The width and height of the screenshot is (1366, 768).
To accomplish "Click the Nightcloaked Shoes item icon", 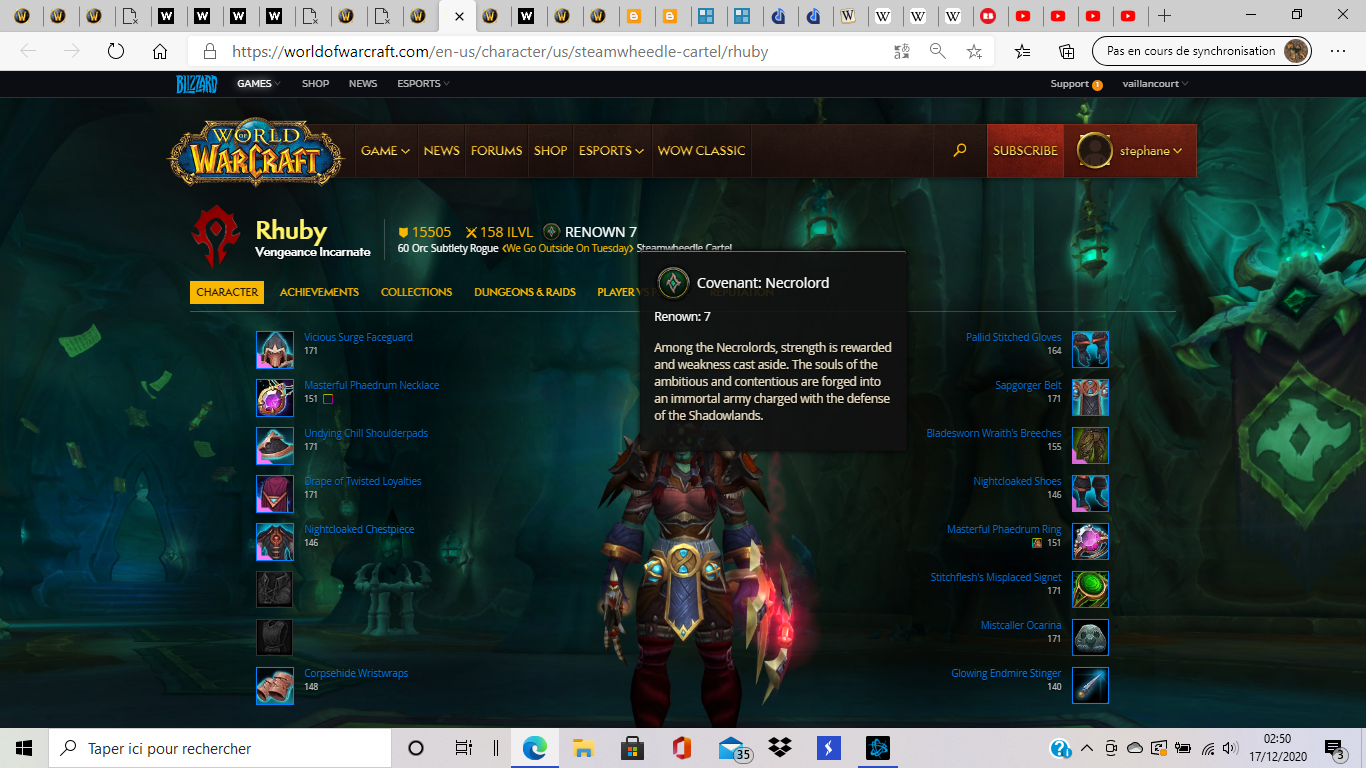I will [x=1090, y=494].
